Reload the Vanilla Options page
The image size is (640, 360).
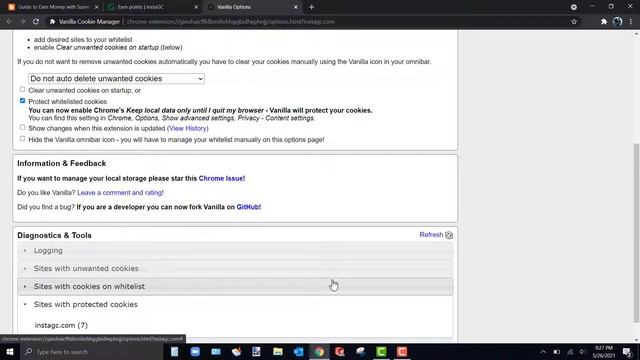click(36, 22)
